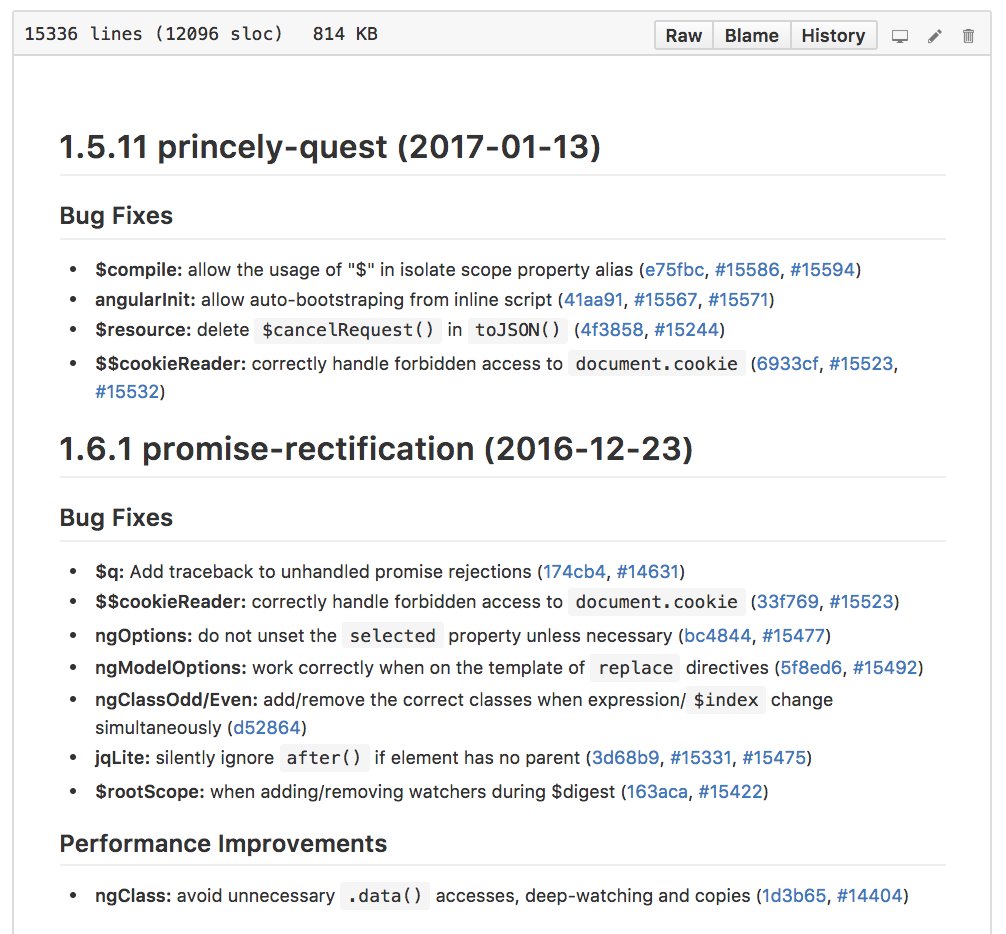
Task: Open commit link d52864
Action: point(266,727)
